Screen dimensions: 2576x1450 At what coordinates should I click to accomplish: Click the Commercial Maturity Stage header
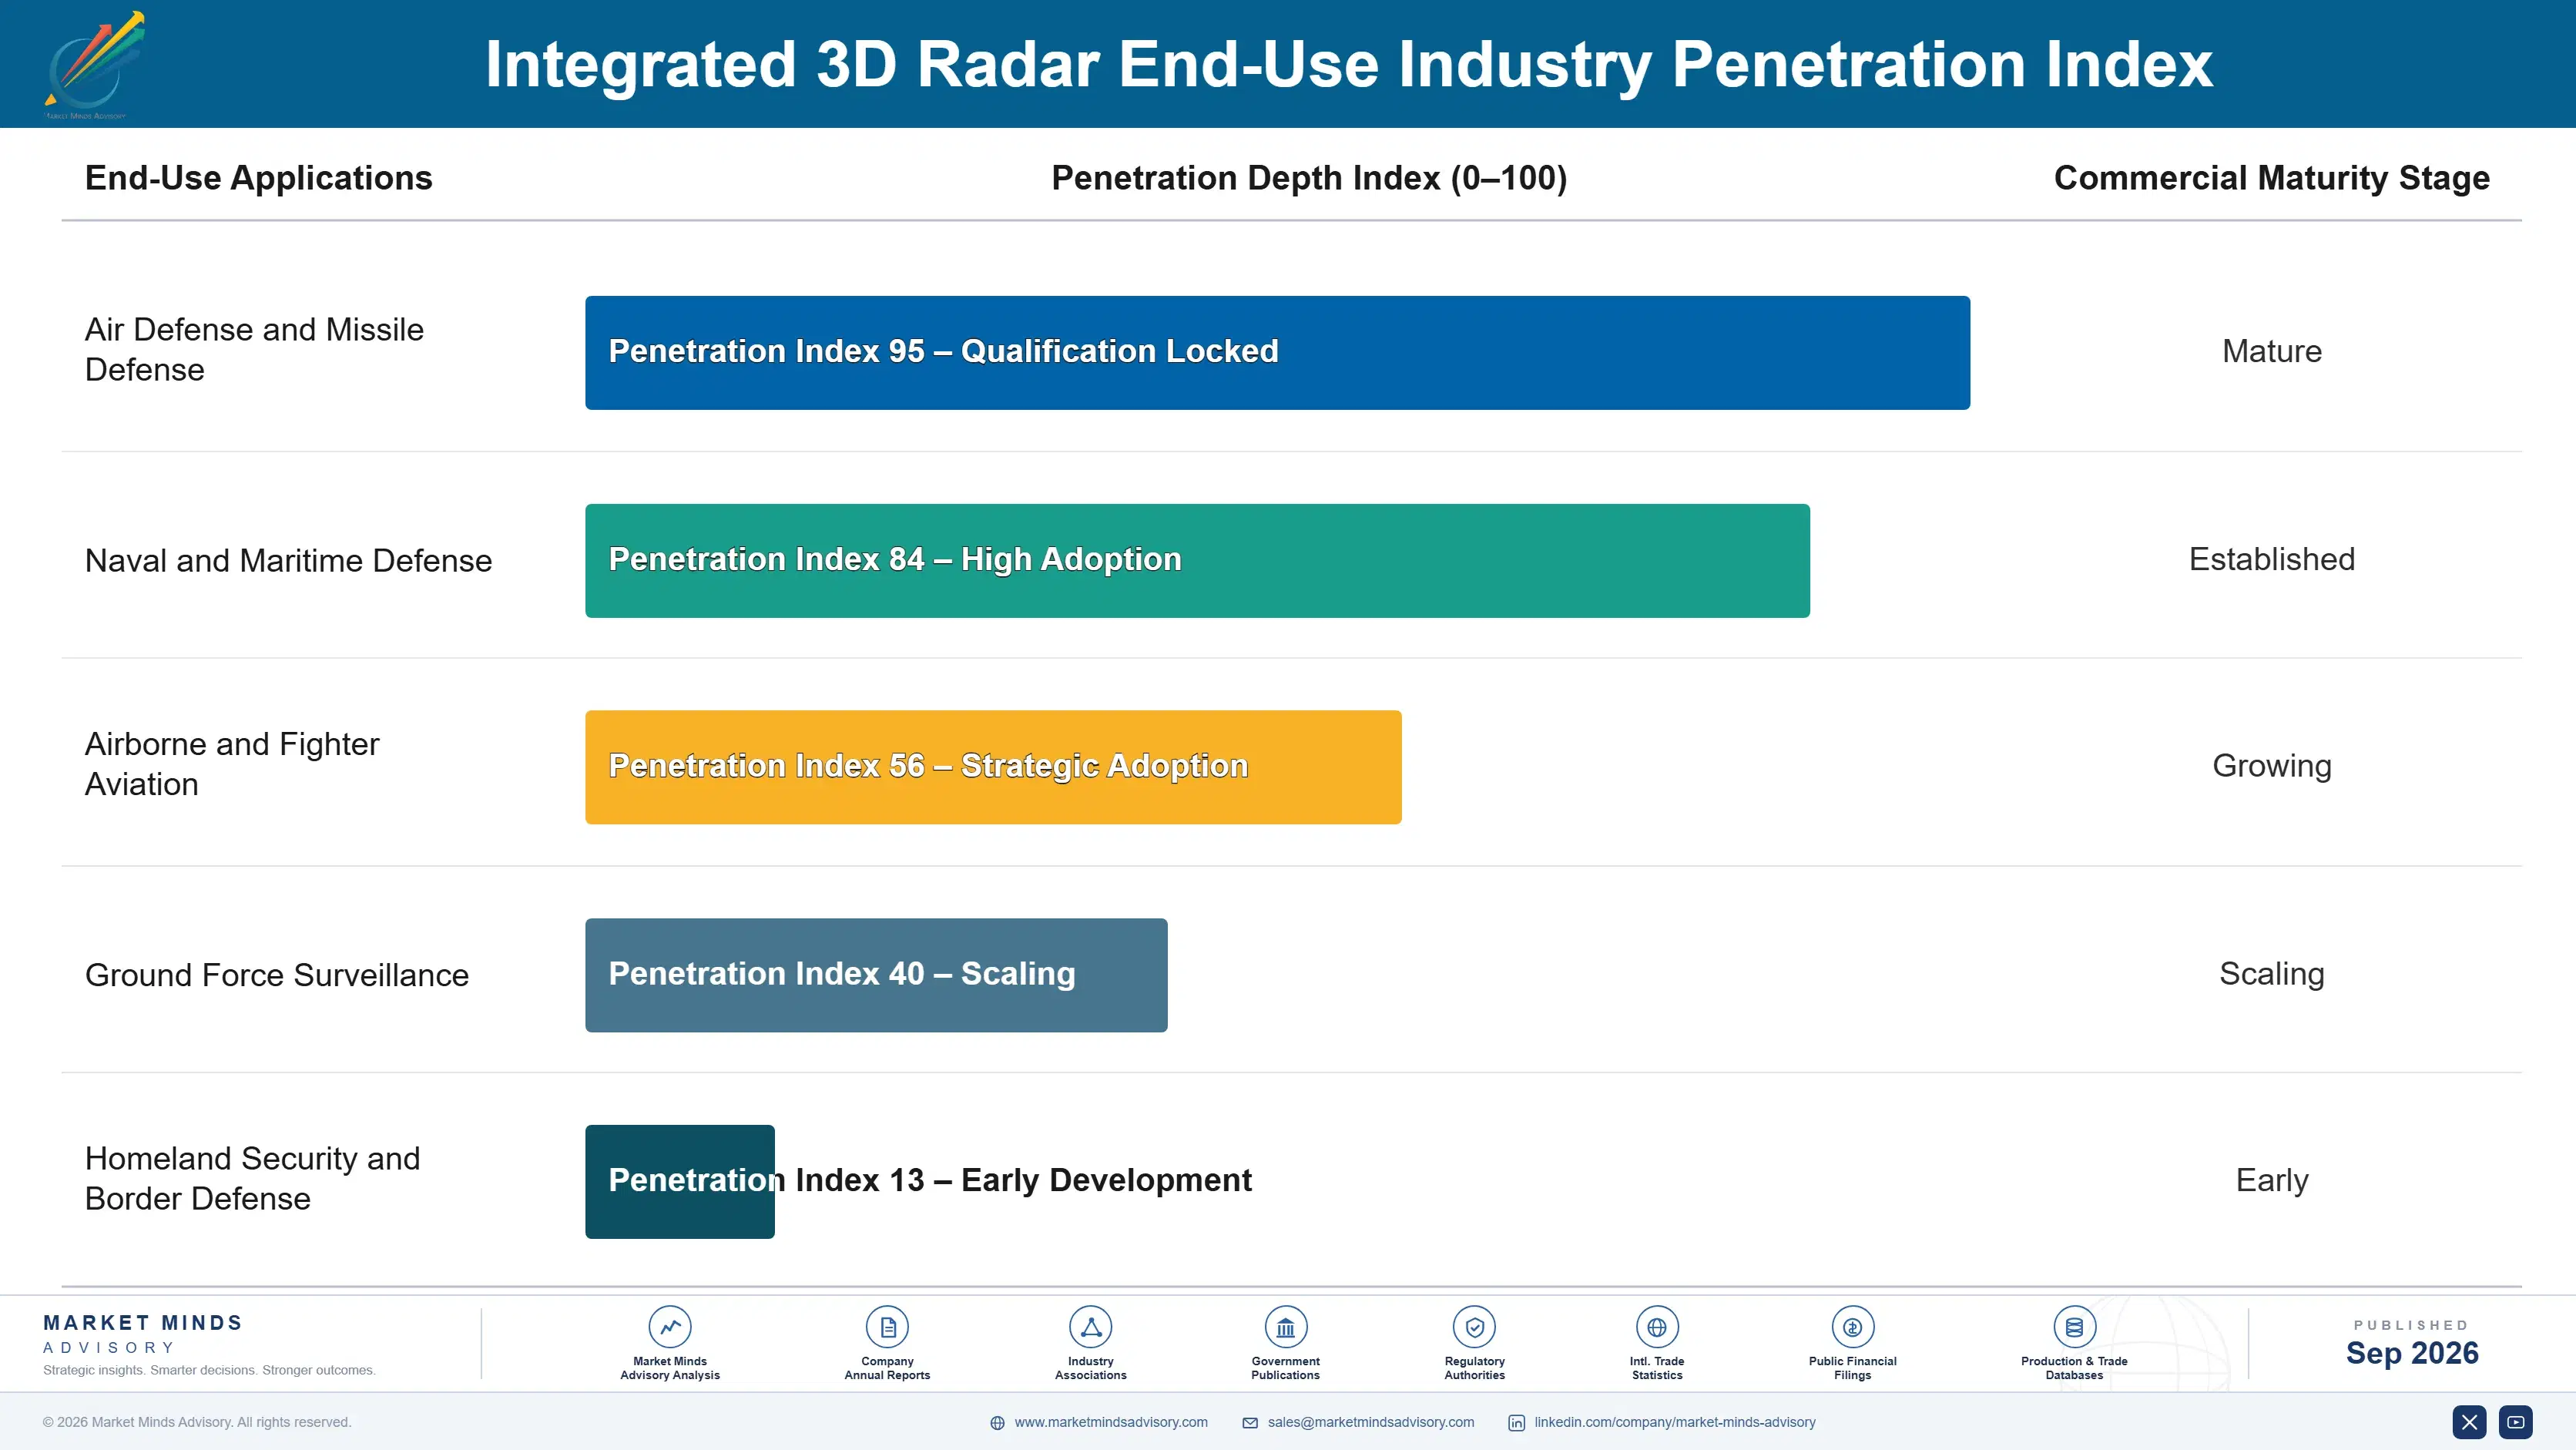click(2271, 178)
